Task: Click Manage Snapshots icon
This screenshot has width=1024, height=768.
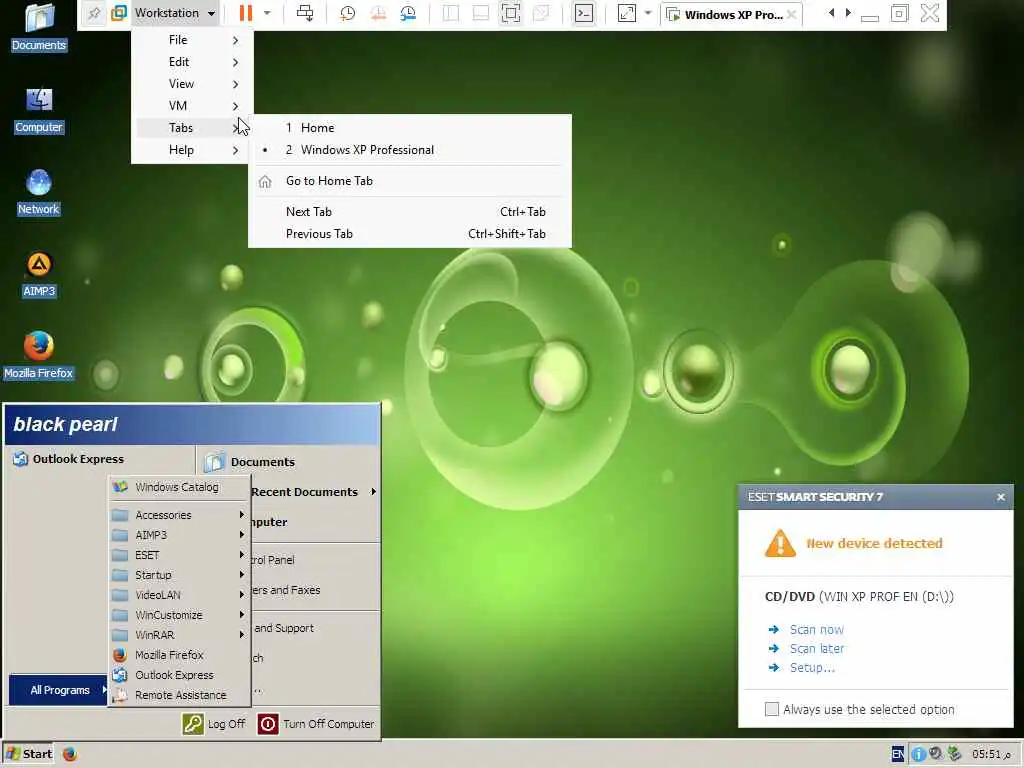Action: pos(408,13)
